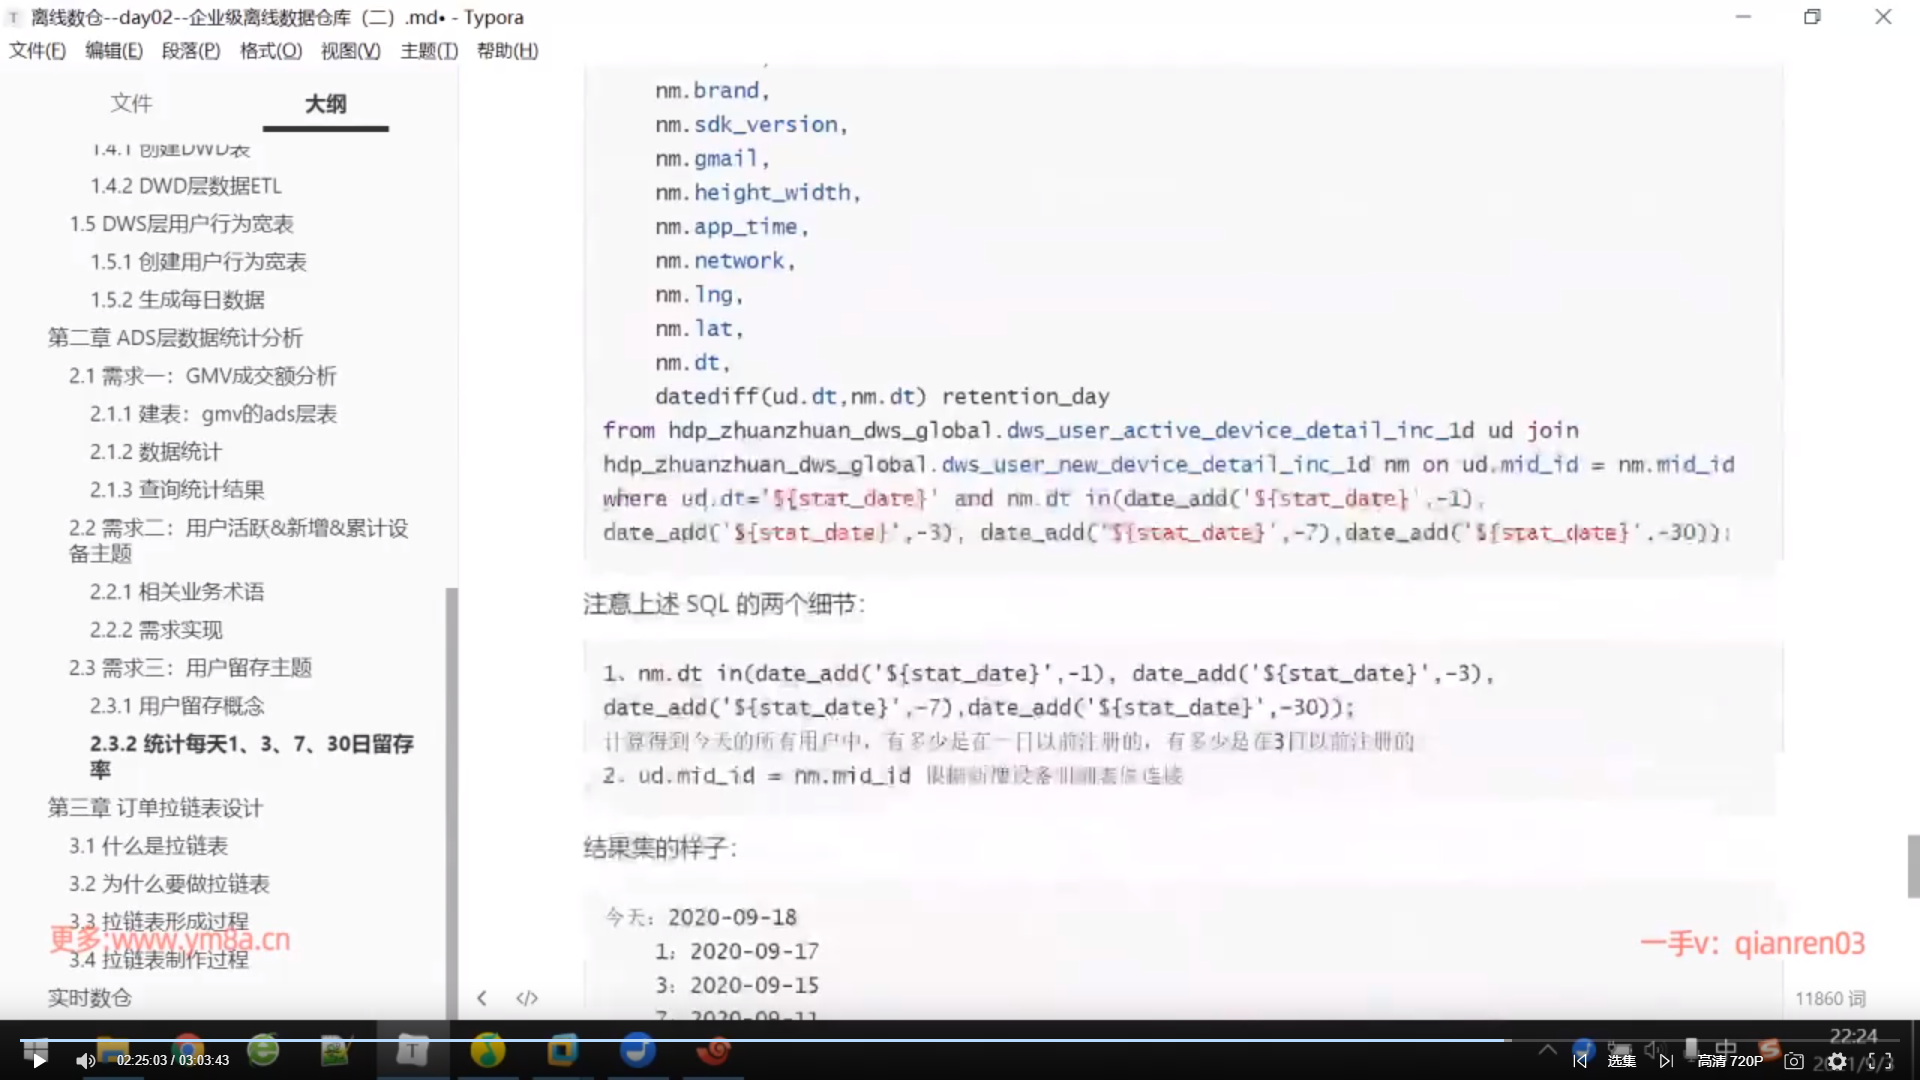The width and height of the screenshot is (1920, 1080).
Task: Switch to the 大纲 outline tab
Action: [x=325, y=103]
